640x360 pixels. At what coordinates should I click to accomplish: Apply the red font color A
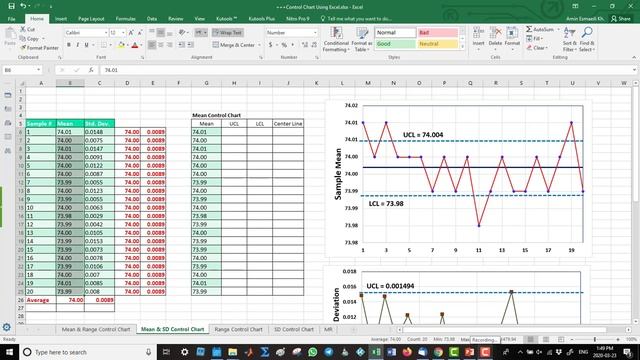tap(135, 45)
